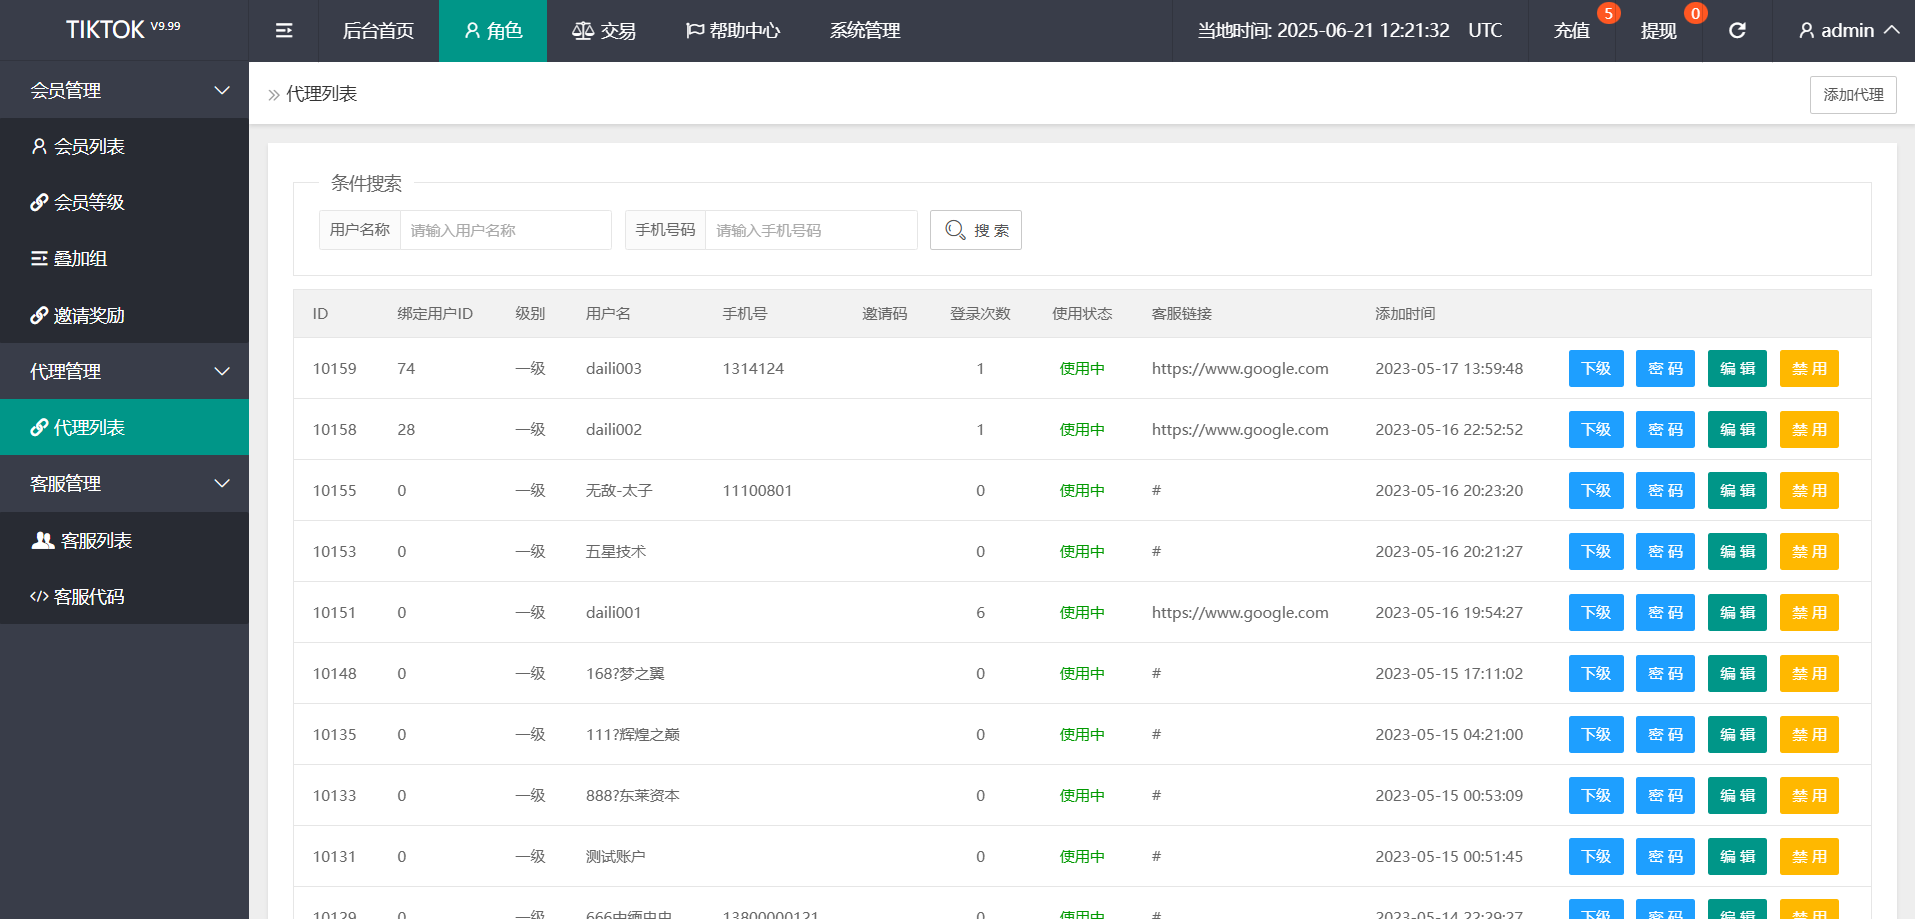1915x919 pixels.
Task: Click 编辑 for agent 测试账户
Action: point(1737,856)
